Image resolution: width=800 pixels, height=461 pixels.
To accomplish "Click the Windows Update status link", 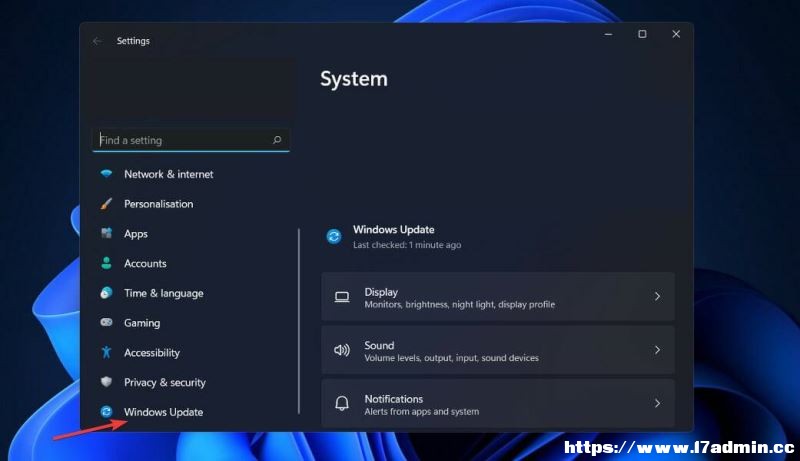I will point(393,229).
